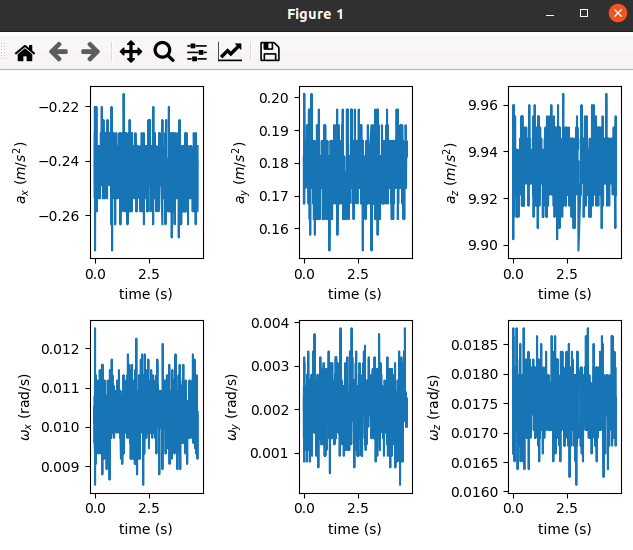
Task: Select the a_z acceleration plot area
Action: tap(565, 172)
